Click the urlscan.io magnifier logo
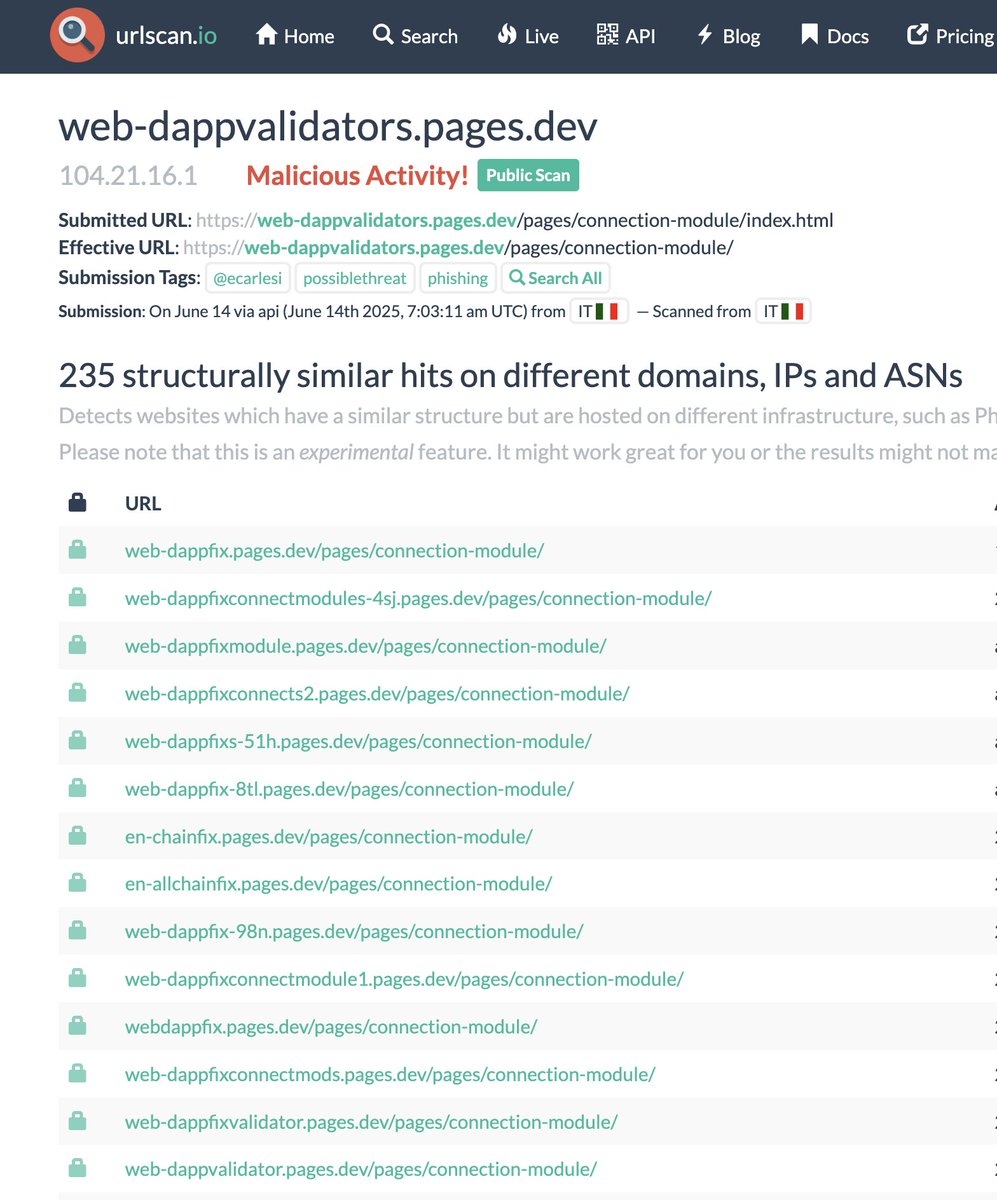997x1200 pixels. 77,36
